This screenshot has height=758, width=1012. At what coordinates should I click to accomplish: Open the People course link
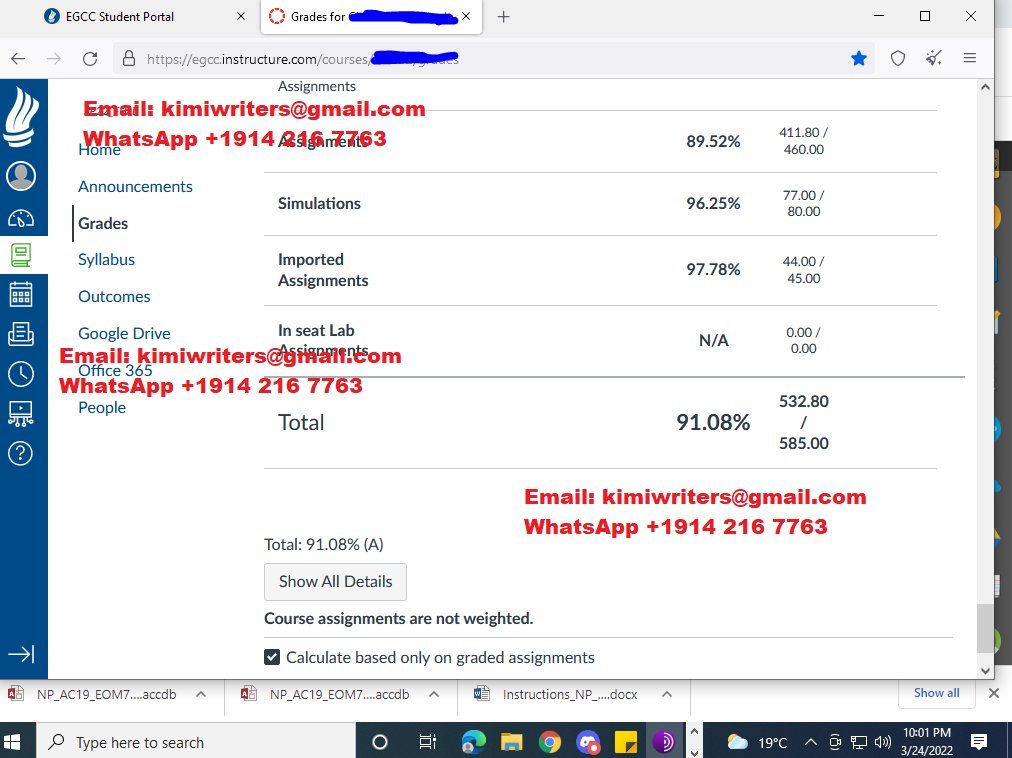(x=102, y=407)
